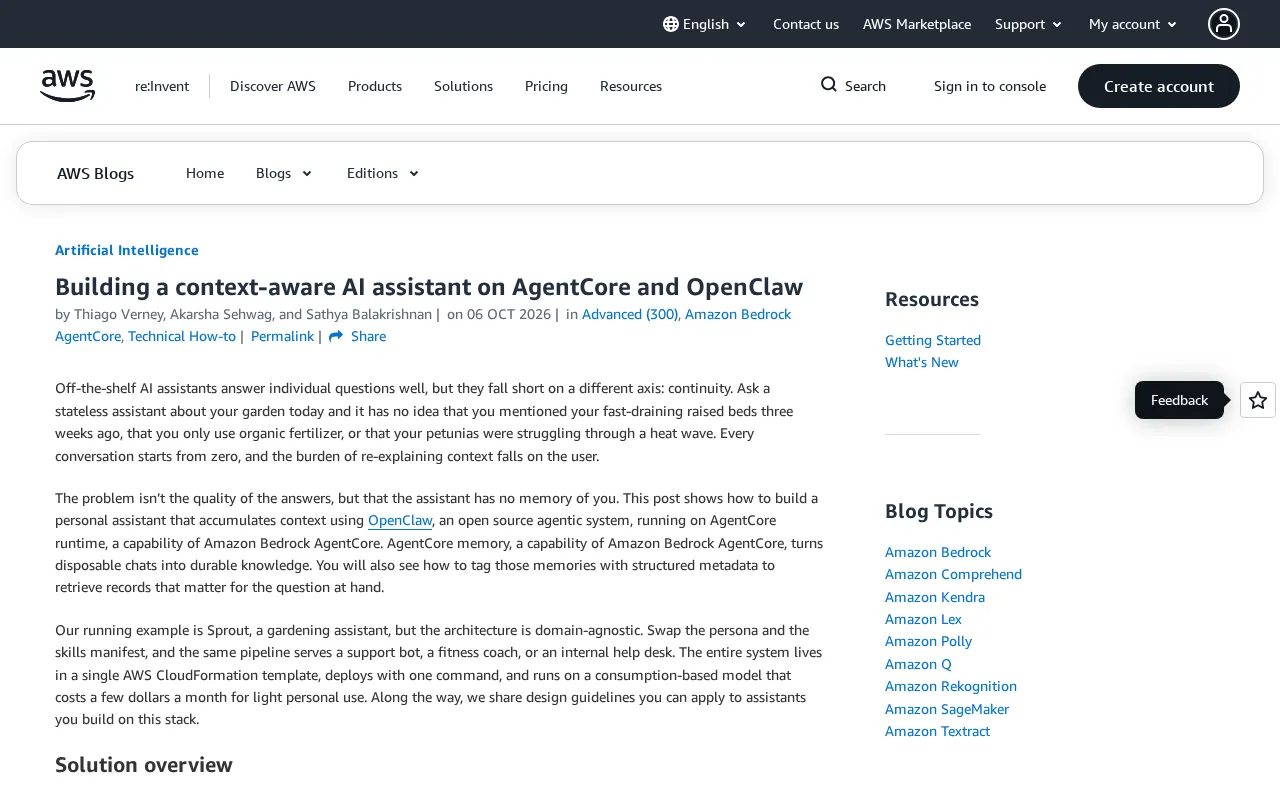Expand the English language dropdown

click(705, 24)
